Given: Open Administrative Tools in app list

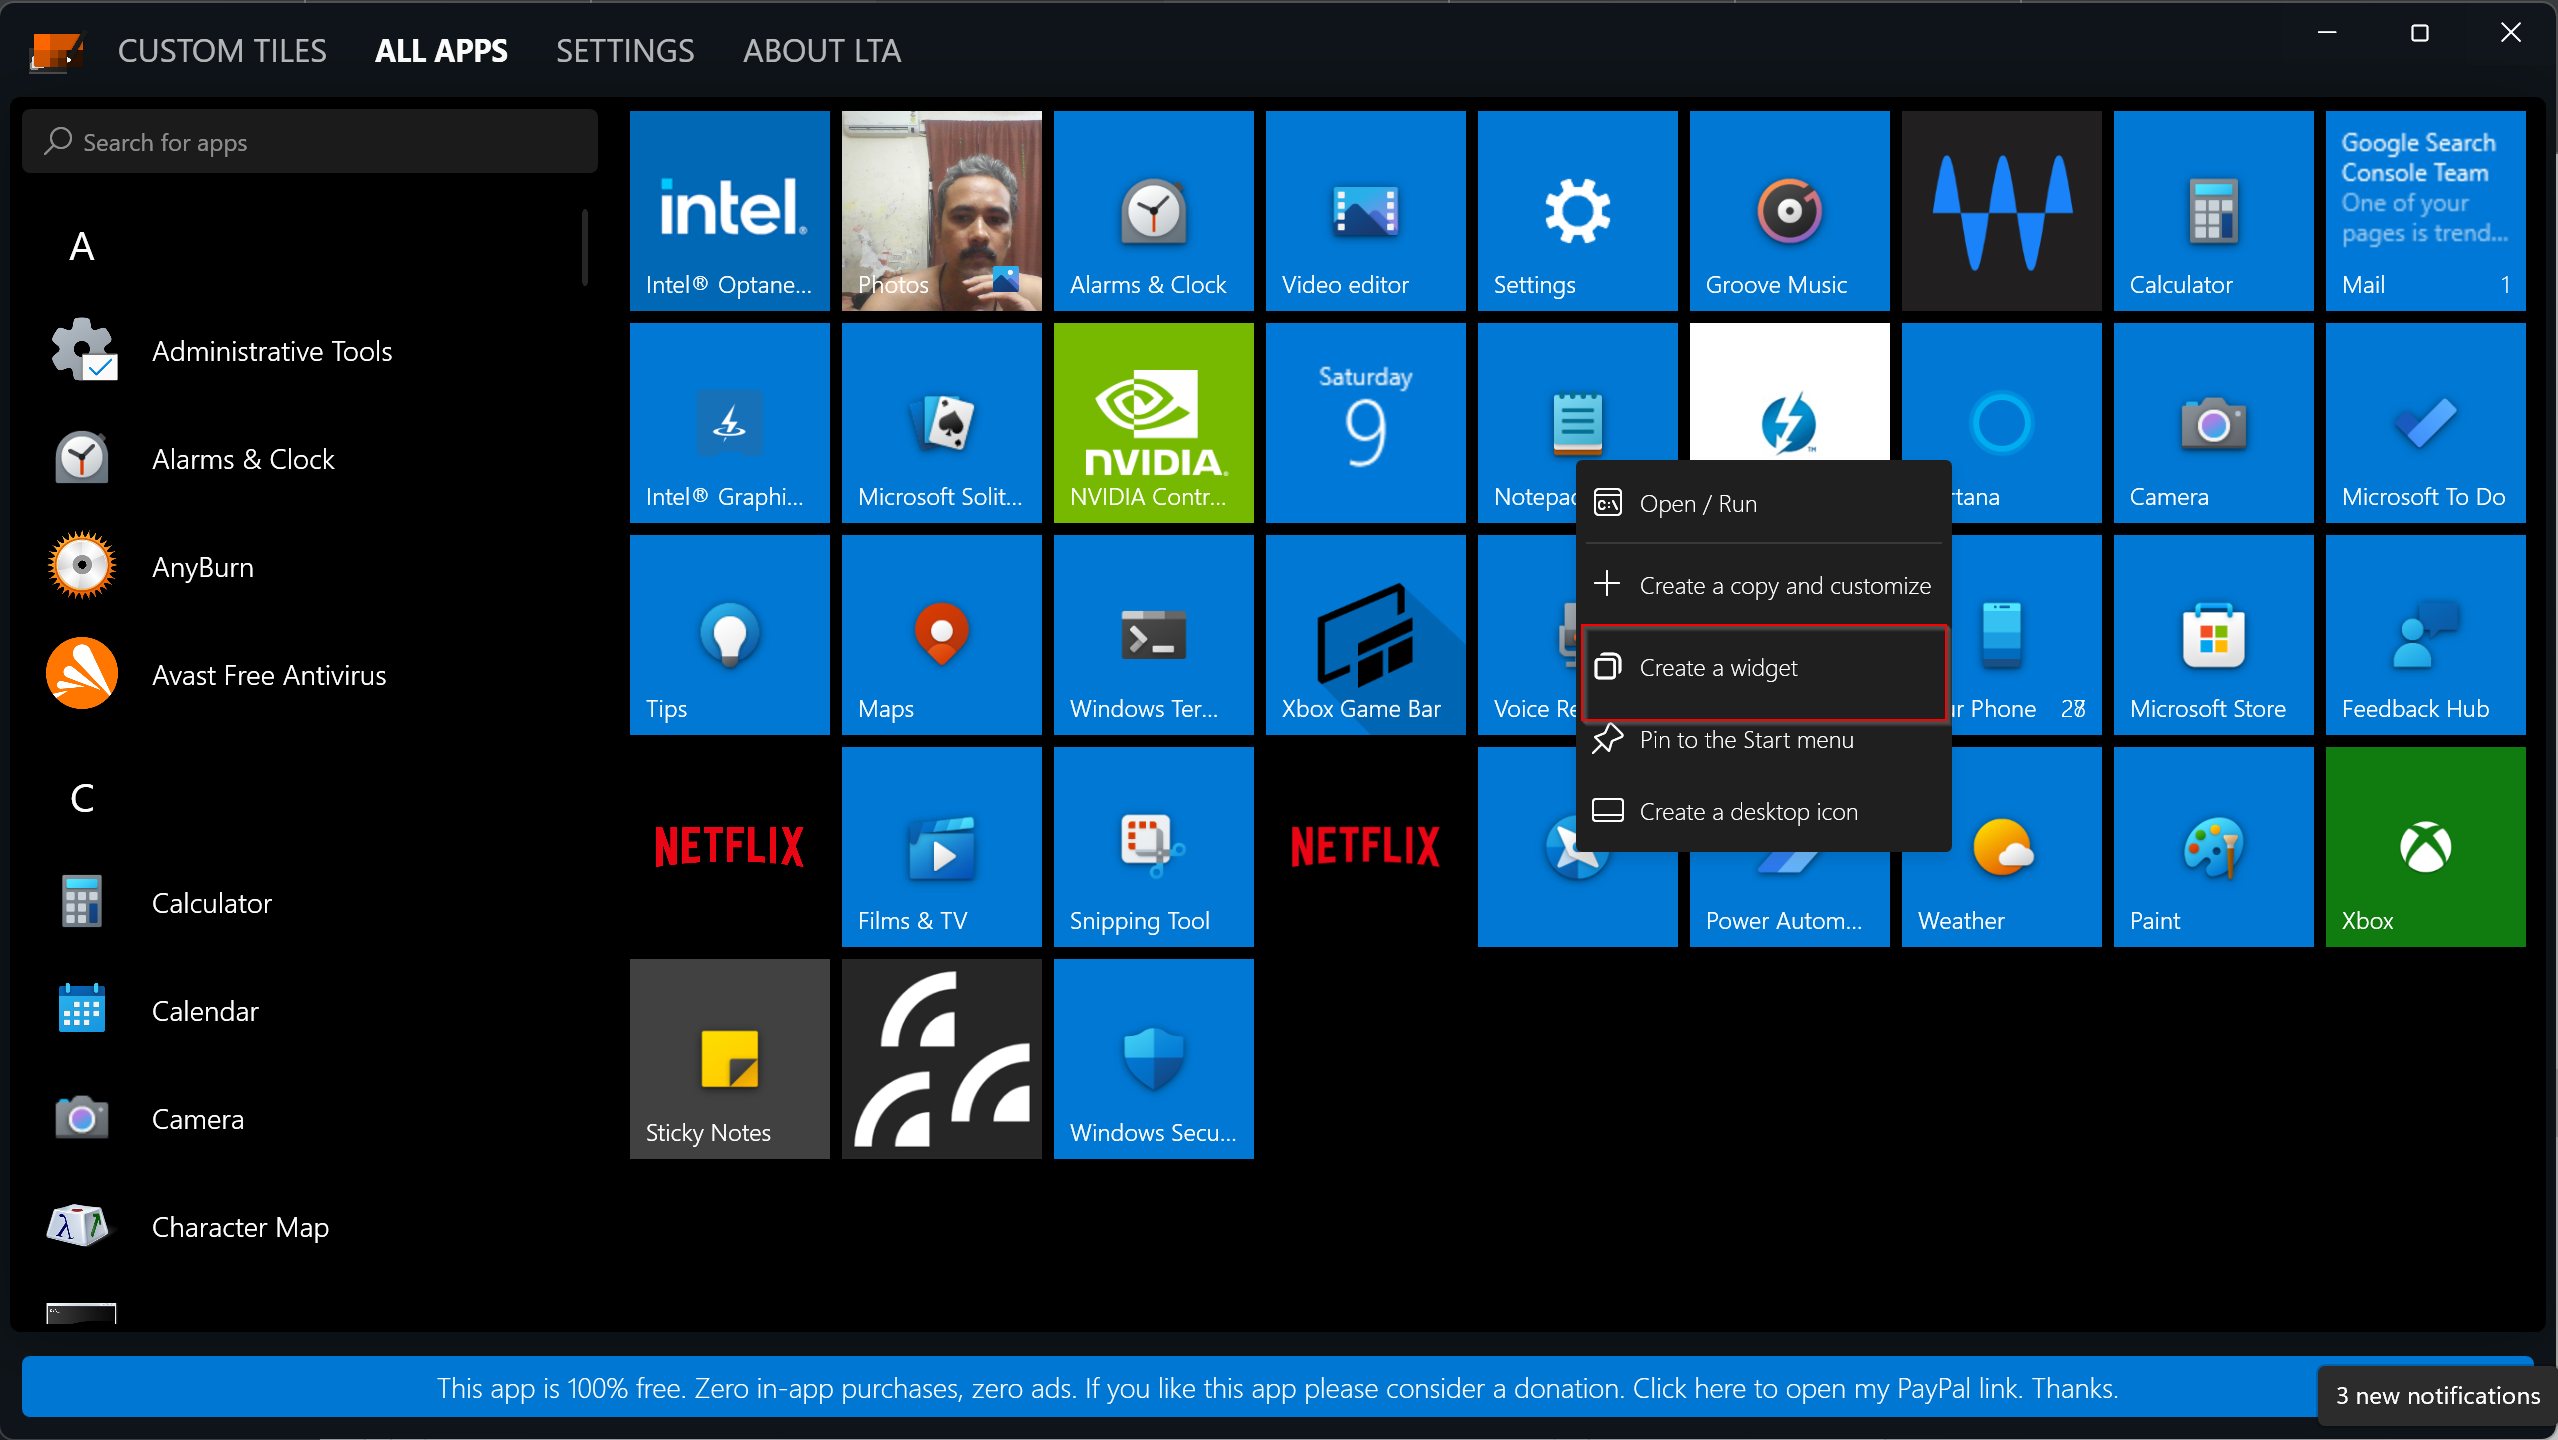Looking at the screenshot, I should (310, 351).
